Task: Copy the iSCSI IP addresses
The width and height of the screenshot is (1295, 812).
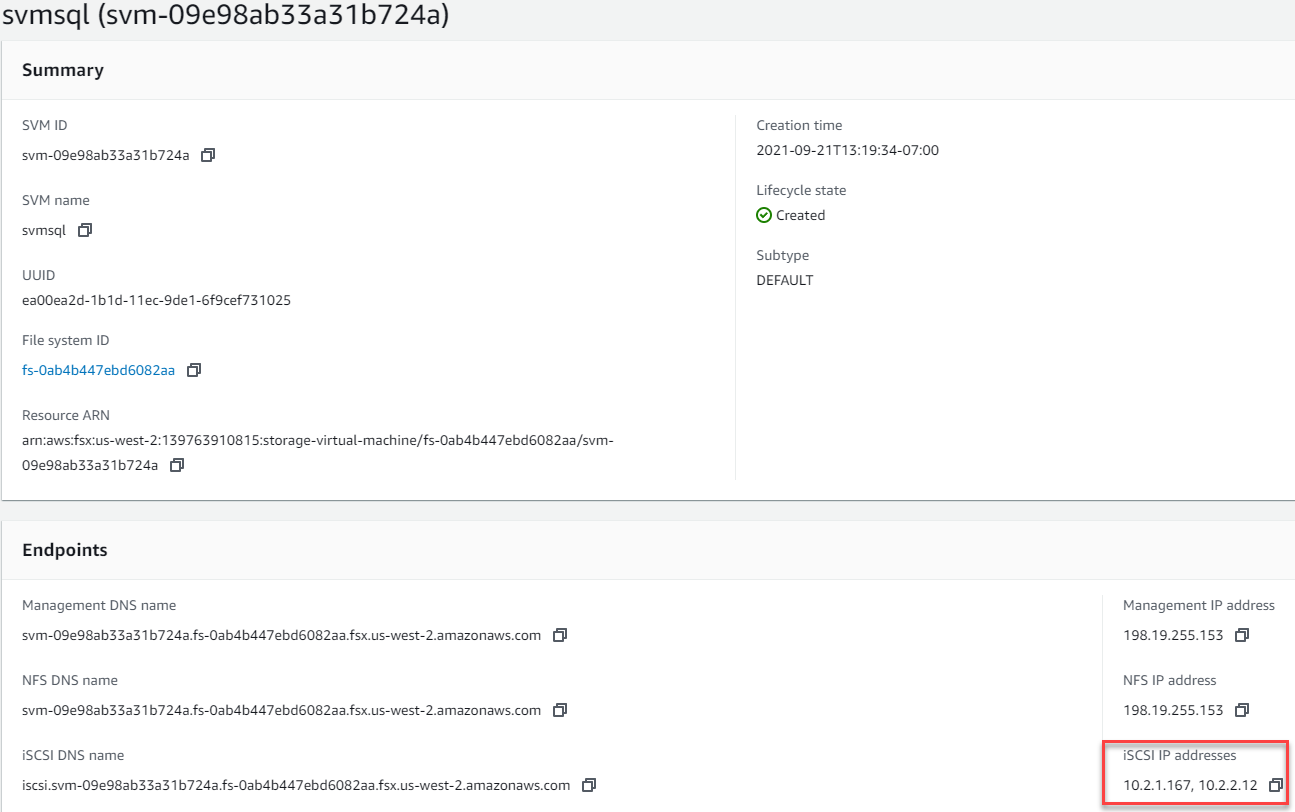Action: tap(1275, 785)
